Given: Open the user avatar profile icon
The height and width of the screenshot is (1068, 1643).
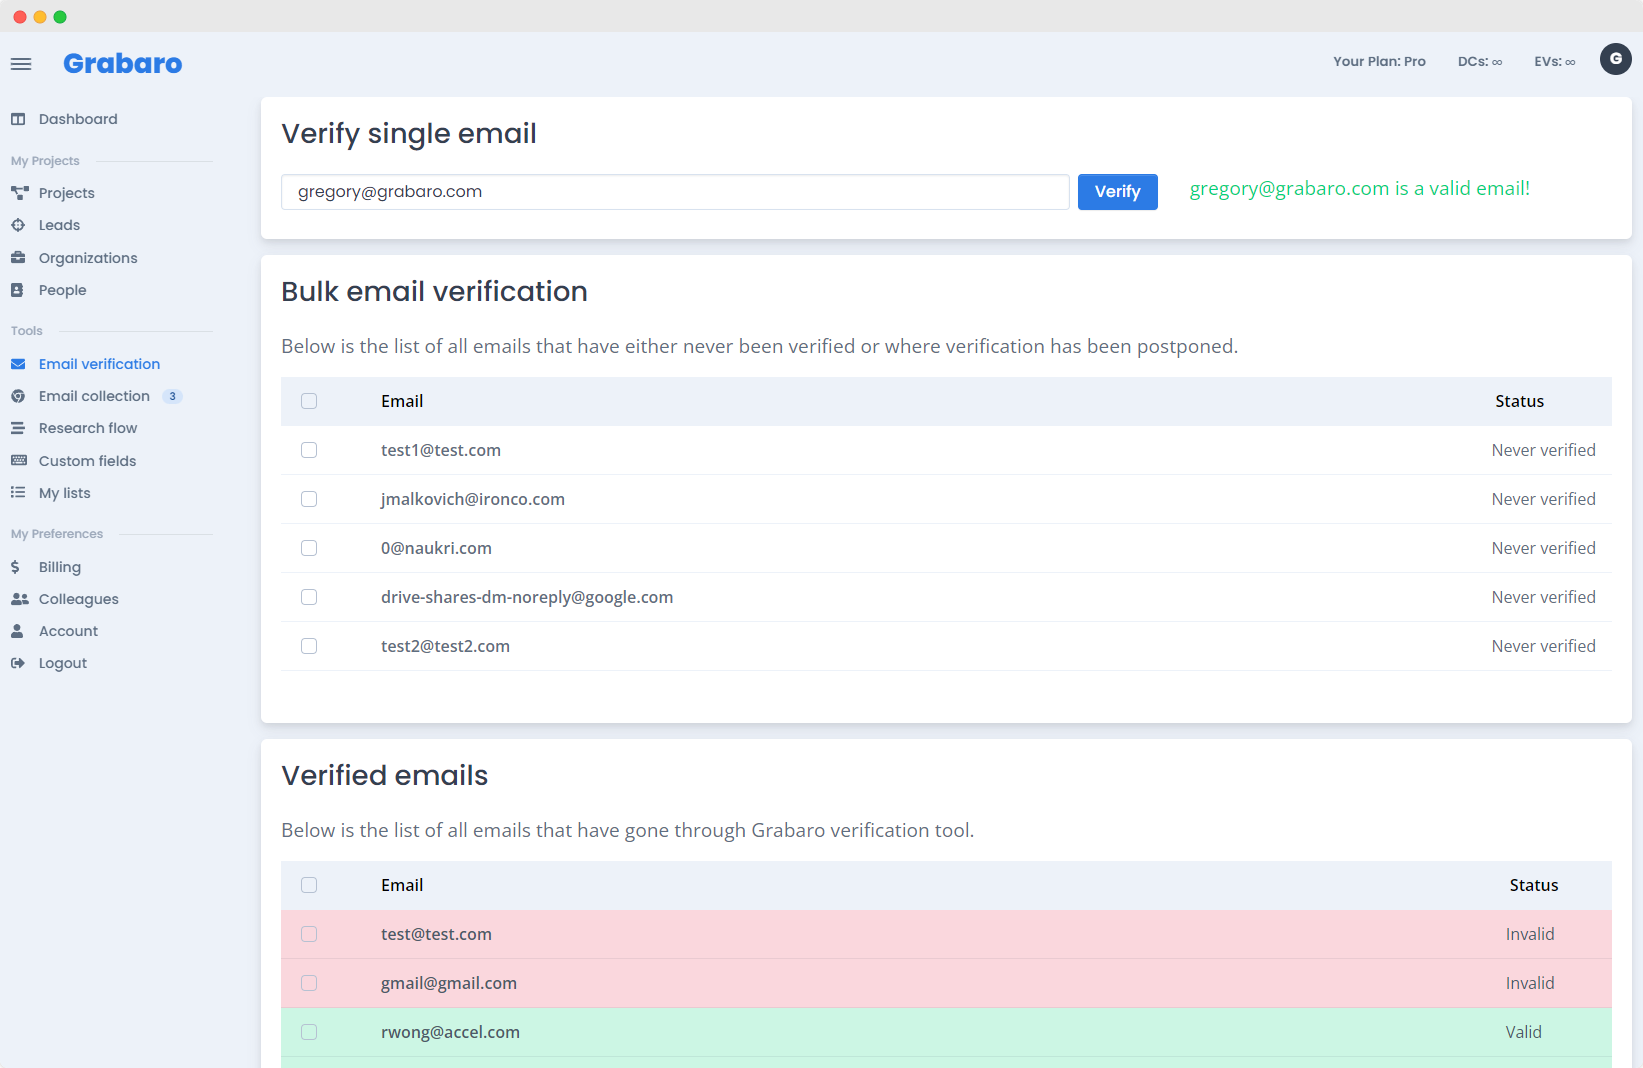Looking at the screenshot, I should [1615, 60].
